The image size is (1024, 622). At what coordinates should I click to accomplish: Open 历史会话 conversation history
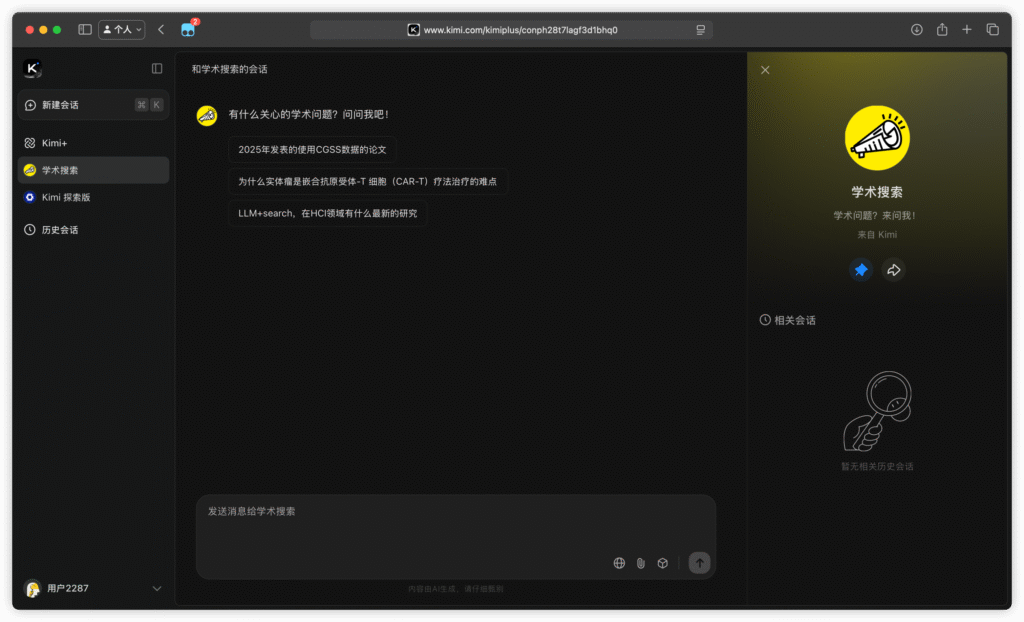click(x=93, y=230)
